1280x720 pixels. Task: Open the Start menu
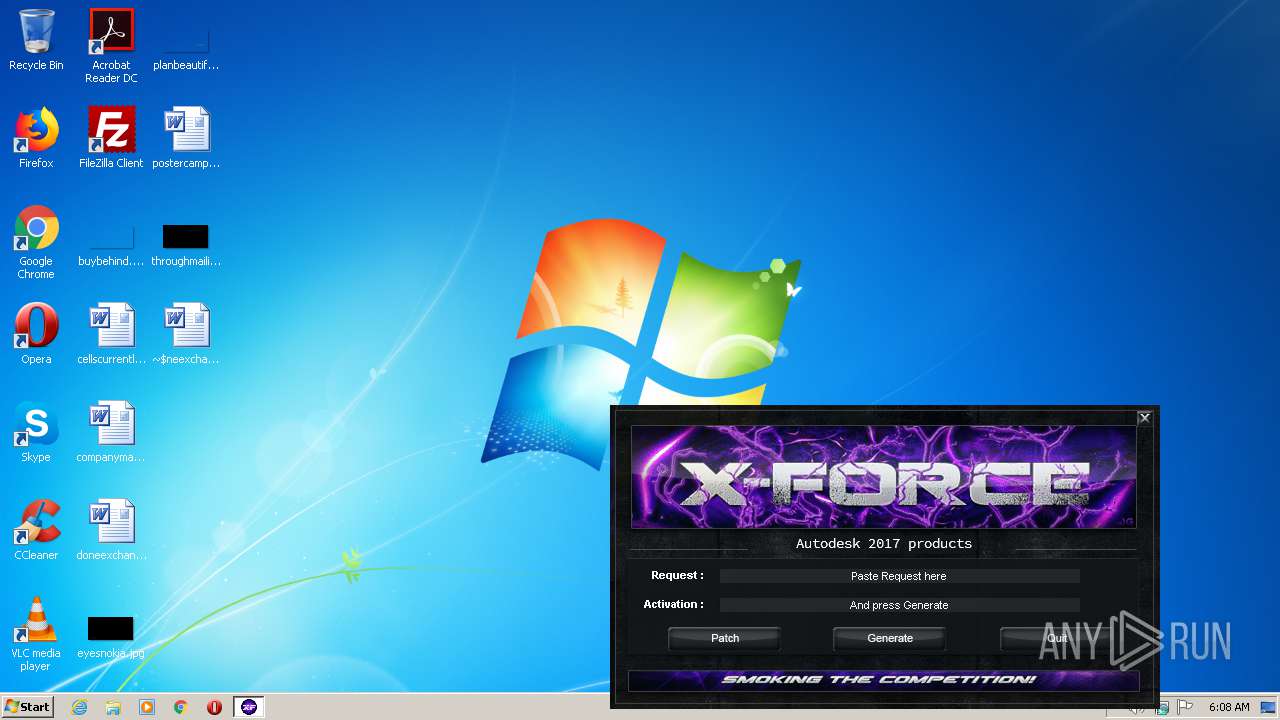point(28,706)
